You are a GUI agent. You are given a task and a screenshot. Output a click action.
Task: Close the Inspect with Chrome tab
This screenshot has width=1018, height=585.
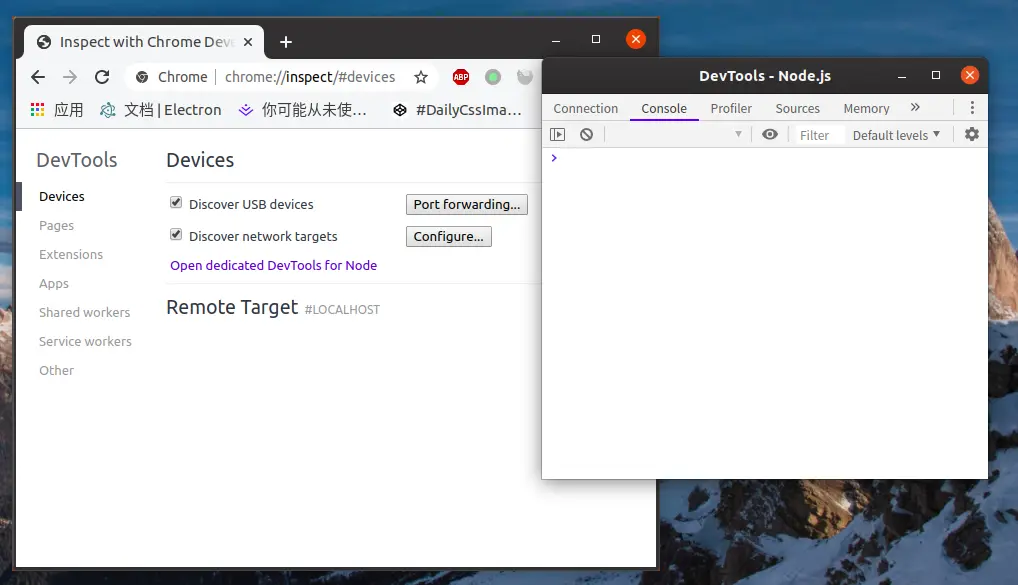(248, 42)
